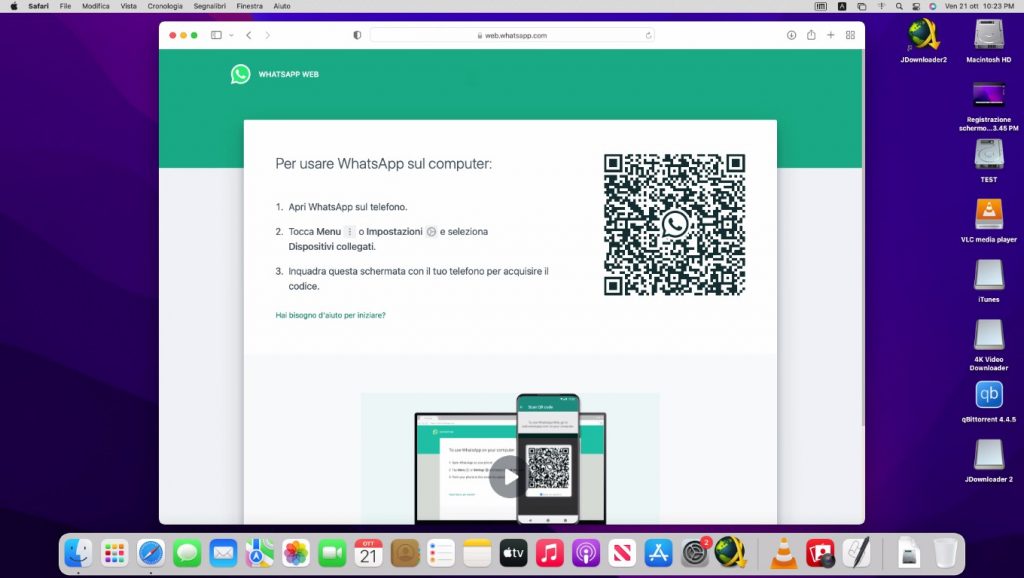The height and width of the screenshot is (578, 1024).
Task: Click the Safari sidebar toggle button
Action: tap(216, 35)
